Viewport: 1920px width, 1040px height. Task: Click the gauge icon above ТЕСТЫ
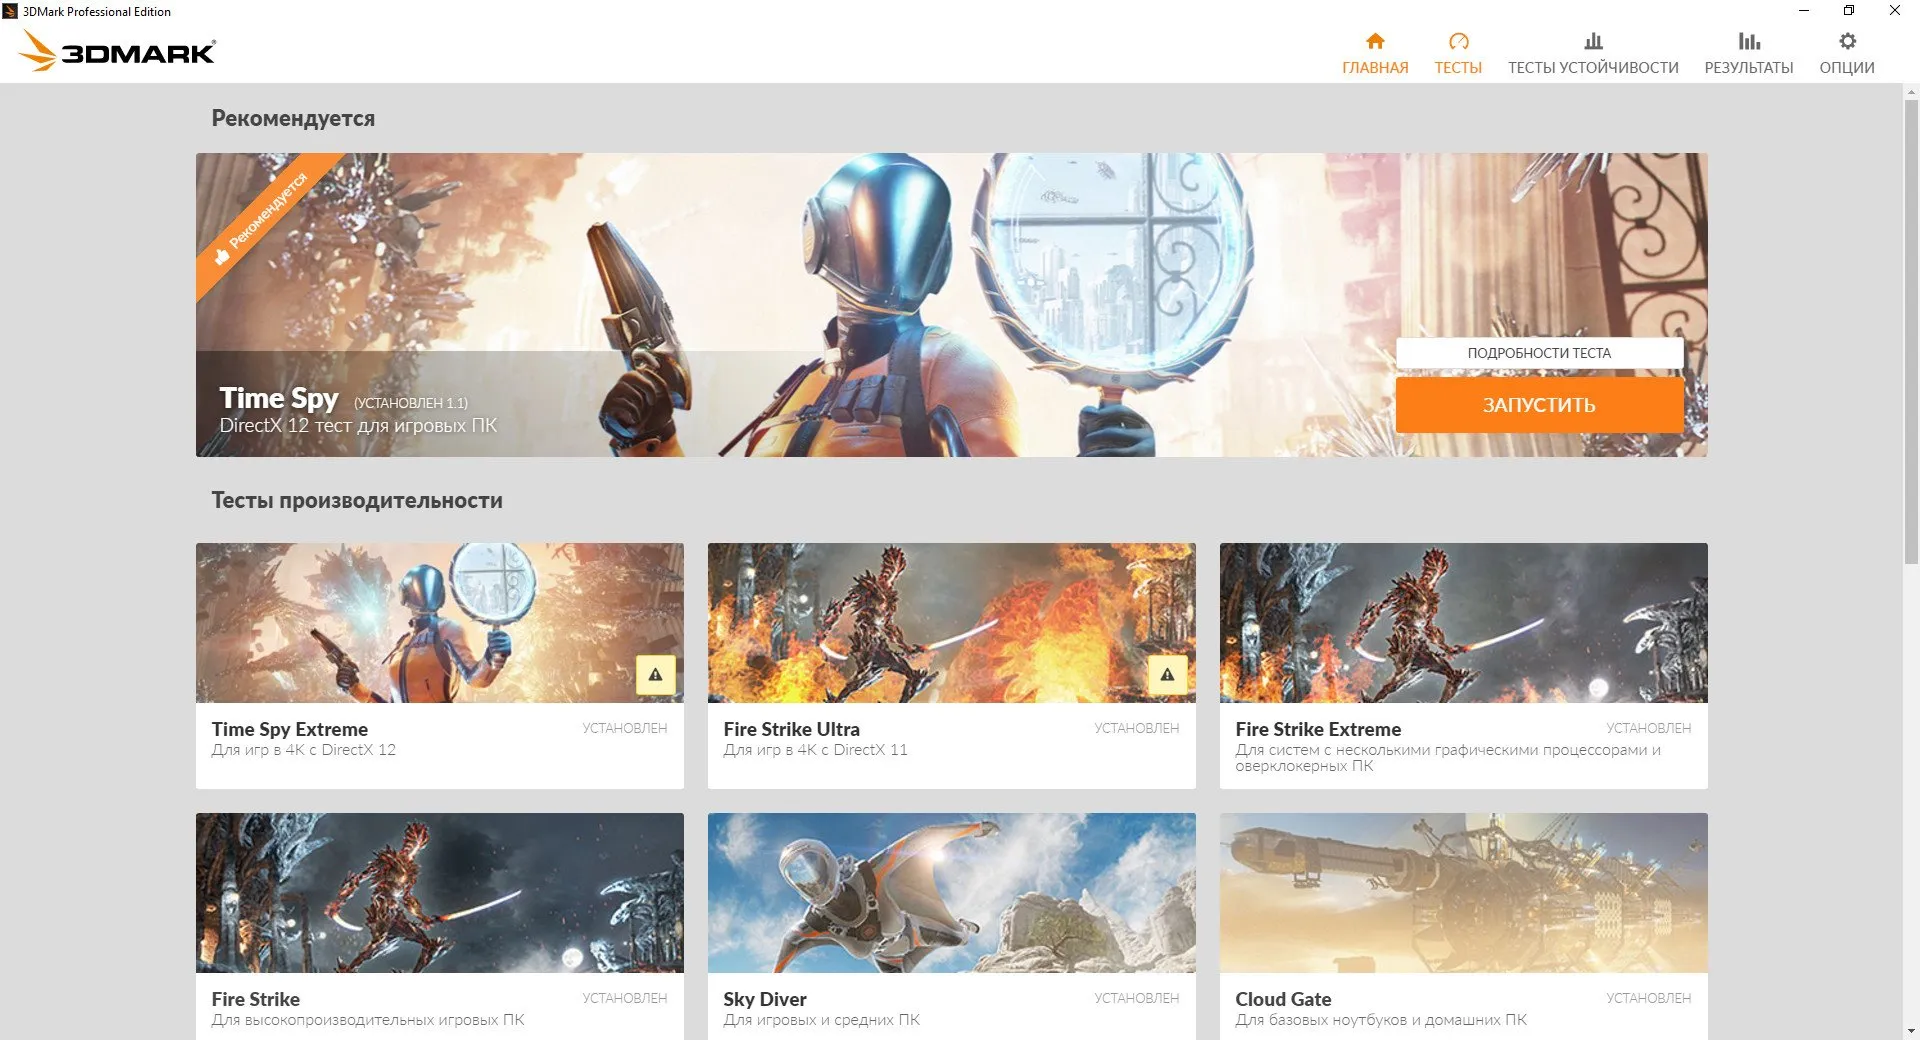pos(1458,41)
